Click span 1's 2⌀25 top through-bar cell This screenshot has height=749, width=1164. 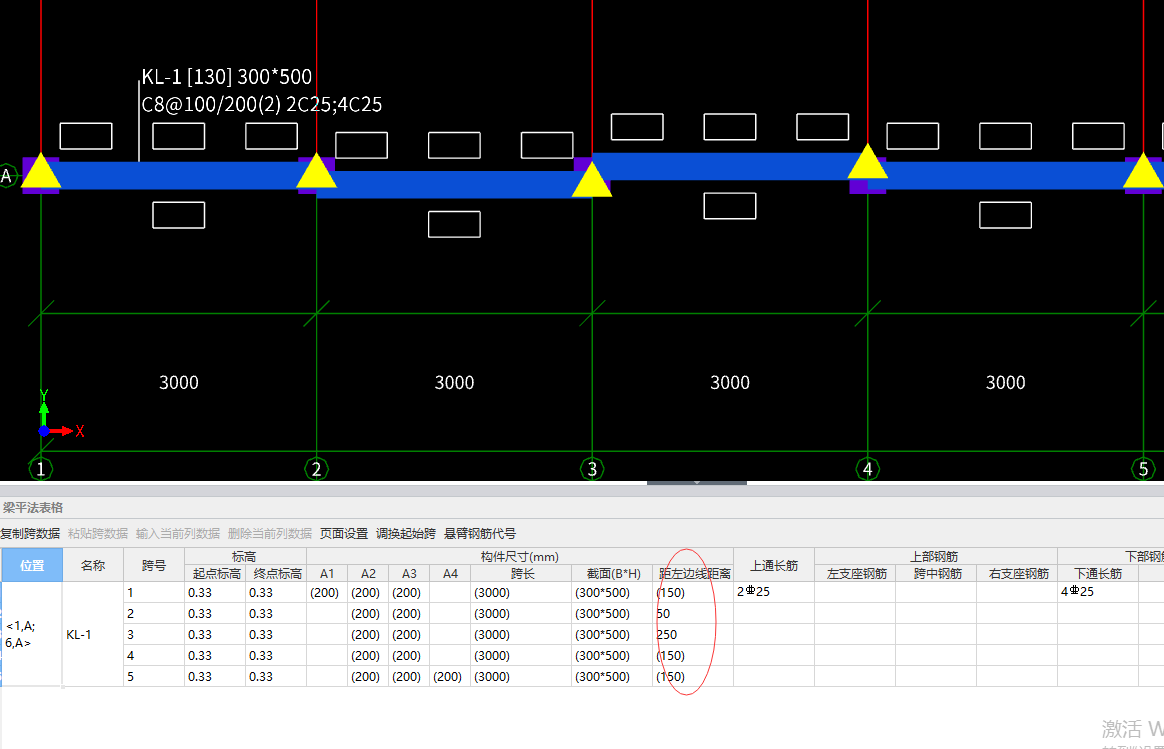774,592
